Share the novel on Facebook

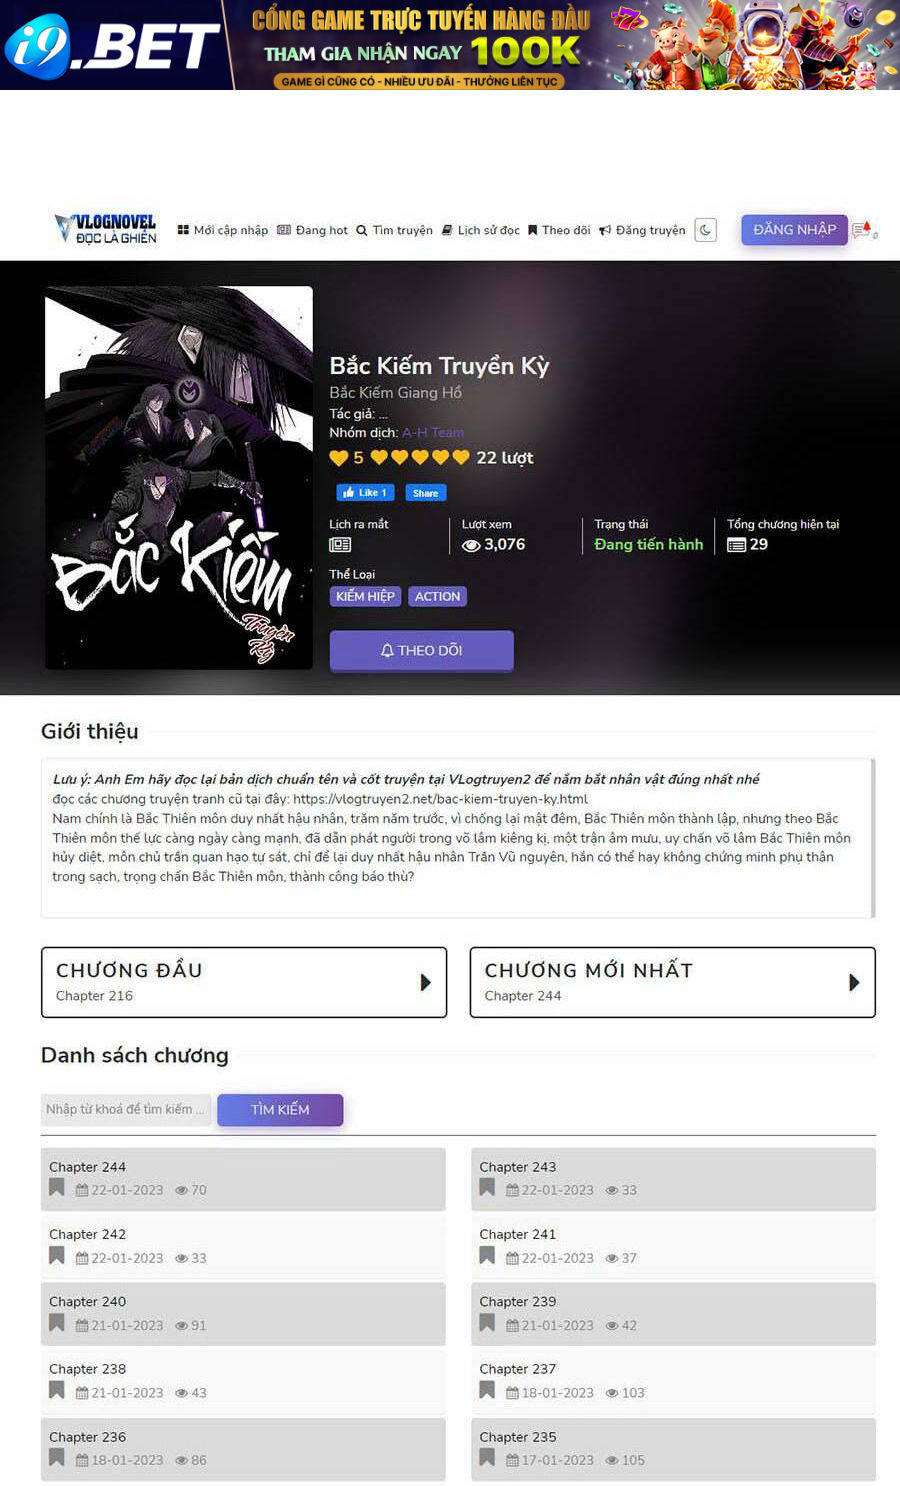click(425, 493)
